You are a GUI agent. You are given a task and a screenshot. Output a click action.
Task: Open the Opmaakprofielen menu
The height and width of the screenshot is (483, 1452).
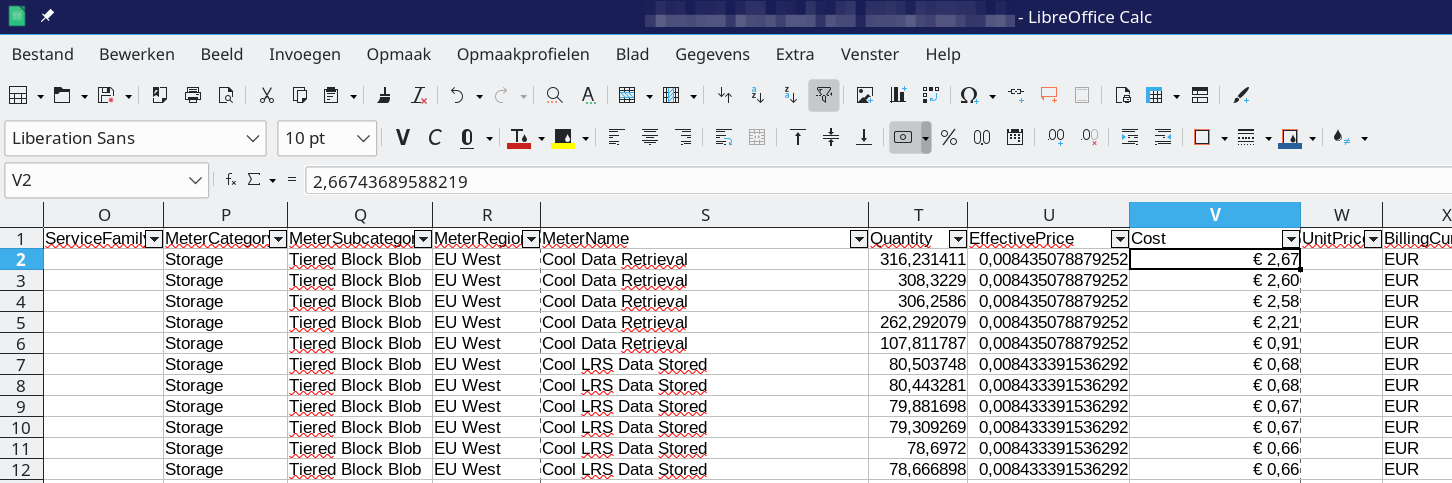(523, 54)
